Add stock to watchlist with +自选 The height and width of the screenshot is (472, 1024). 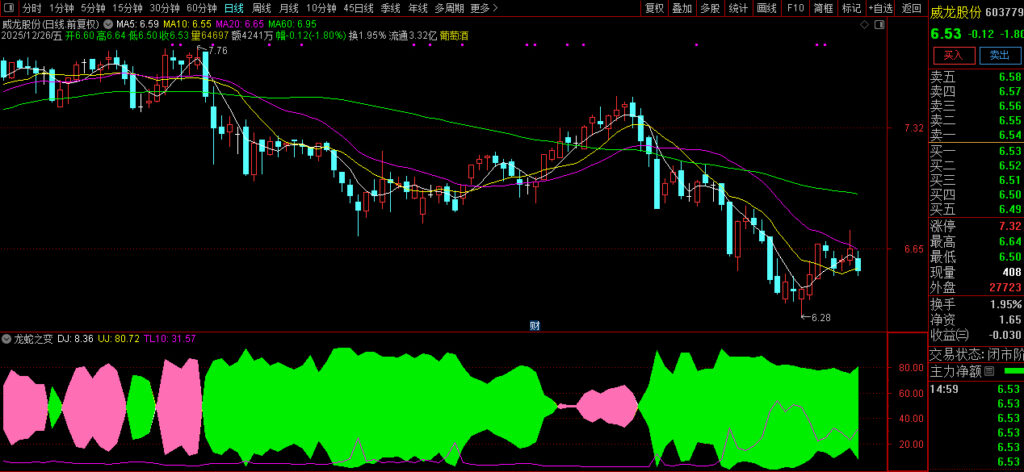[881, 8]
